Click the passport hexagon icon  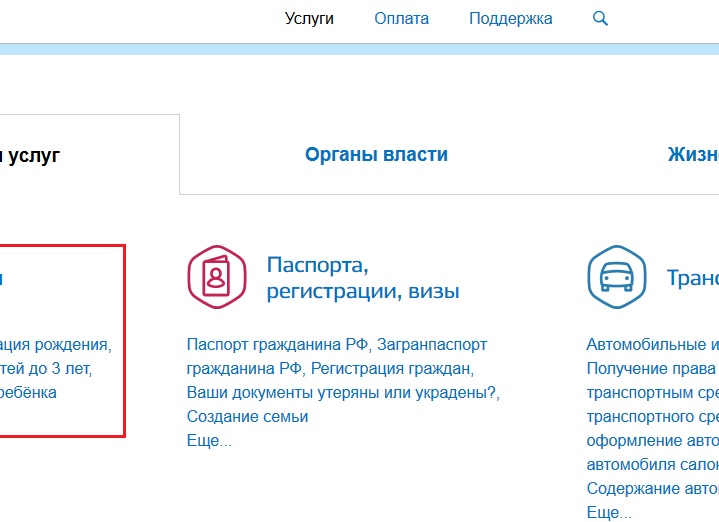(x=217, y=277)
